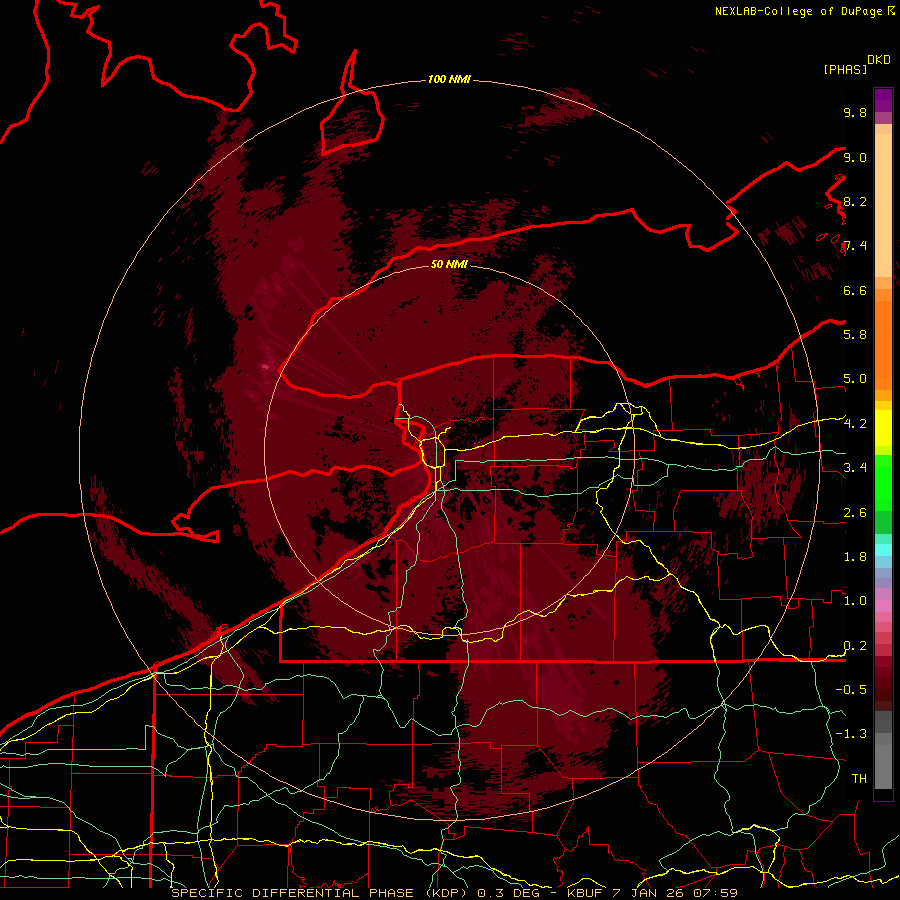
Task: Click the 9.8 value on color scale
Action: [x=855, y=112]
